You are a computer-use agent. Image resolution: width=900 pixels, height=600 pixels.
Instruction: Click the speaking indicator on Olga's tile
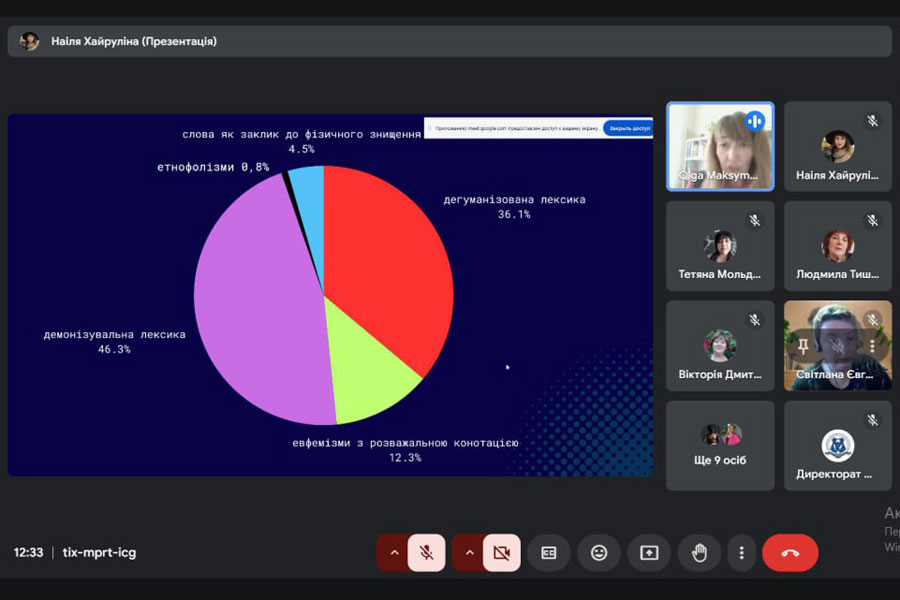tap(755, 121)
